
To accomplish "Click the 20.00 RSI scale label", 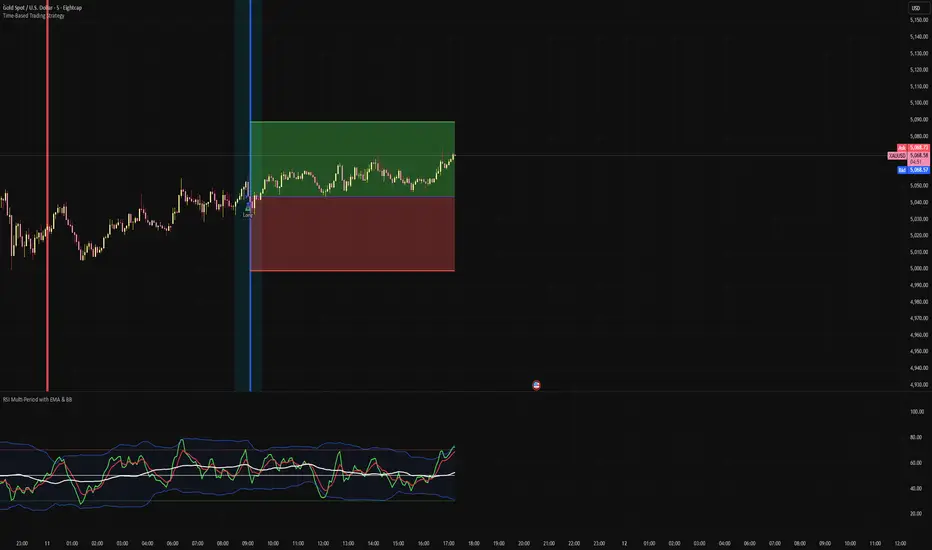I will (x=916, y=514).
